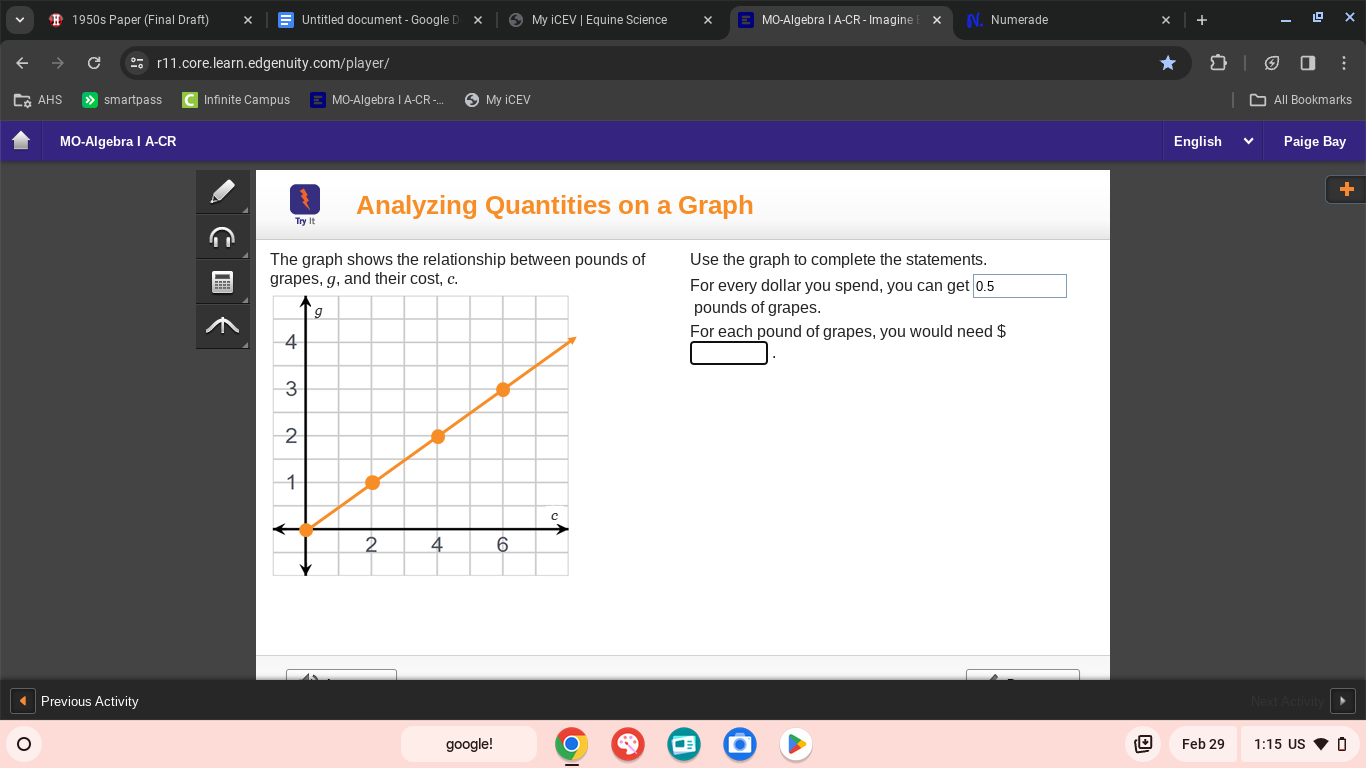This screenshot has height=768, width=1366.
Task: Launch the calculator tool from the sidebar
Action: tap(222, 281)
